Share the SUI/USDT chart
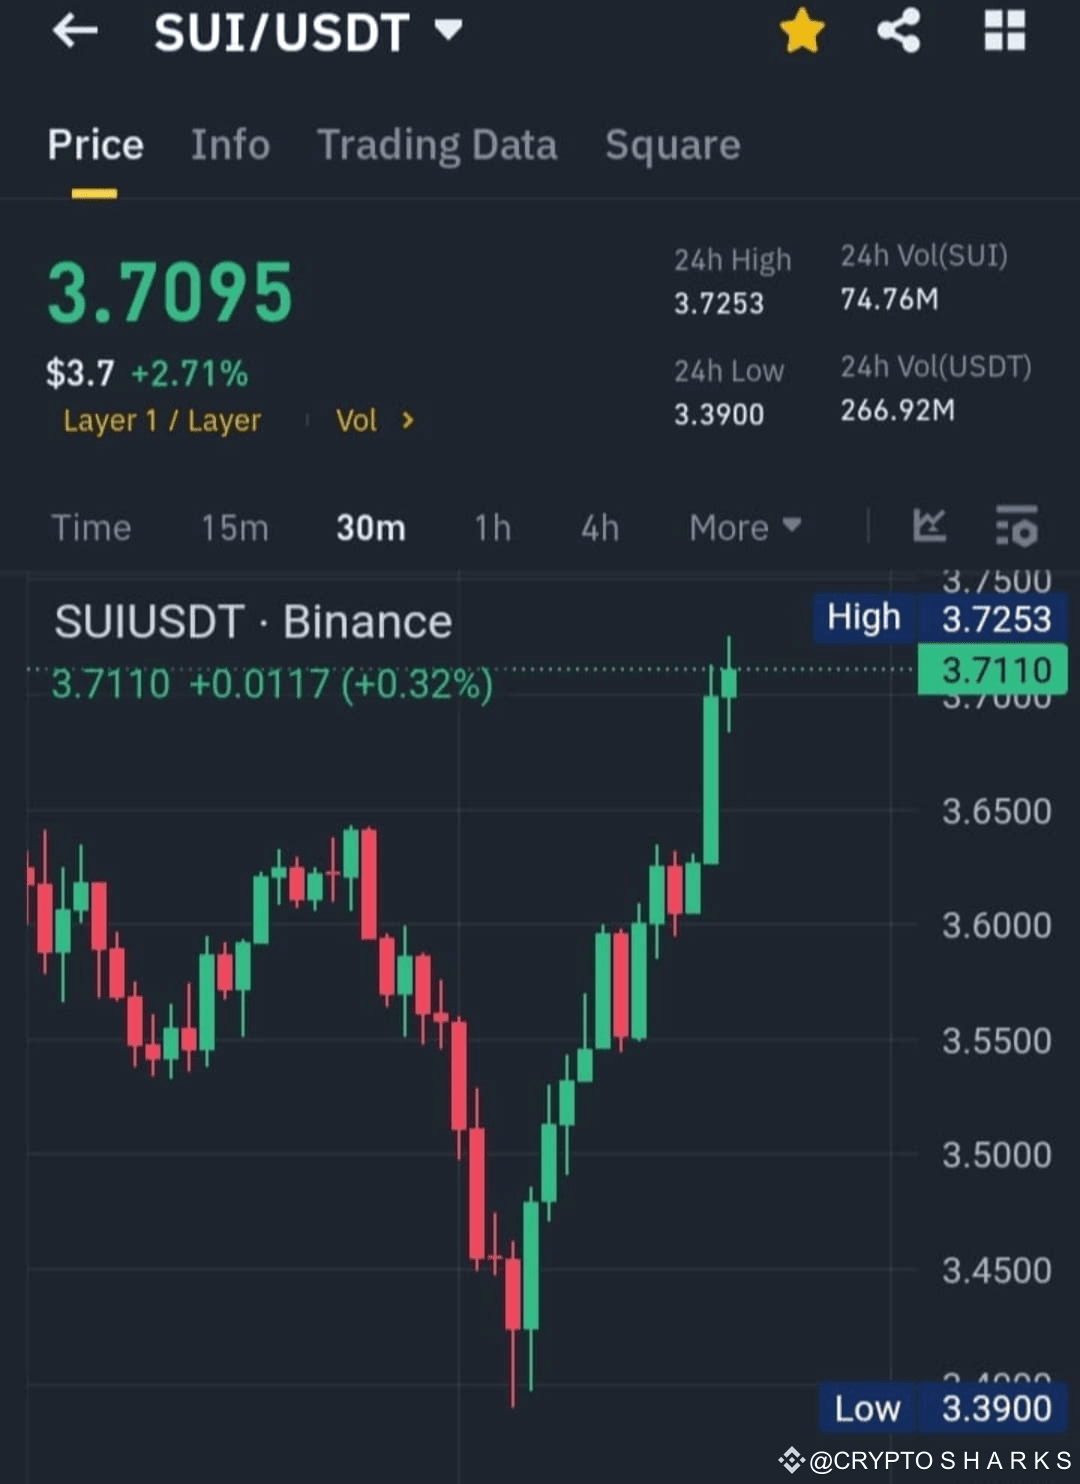Screen dimensions: 1080x1484 (899, 31)
